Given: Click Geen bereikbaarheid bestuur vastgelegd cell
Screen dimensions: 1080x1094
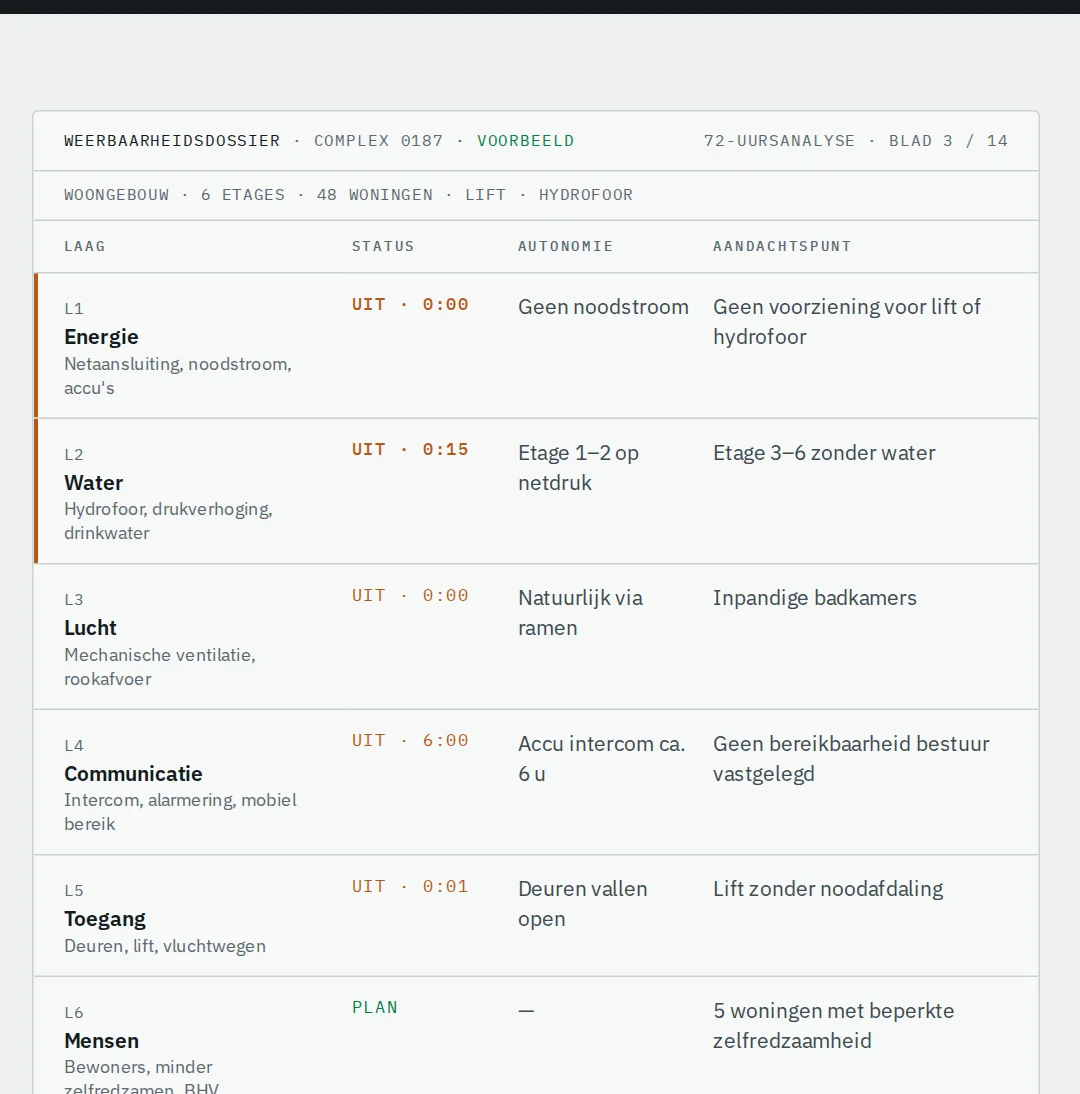Looking at the screenshot, I should (851, 758).
